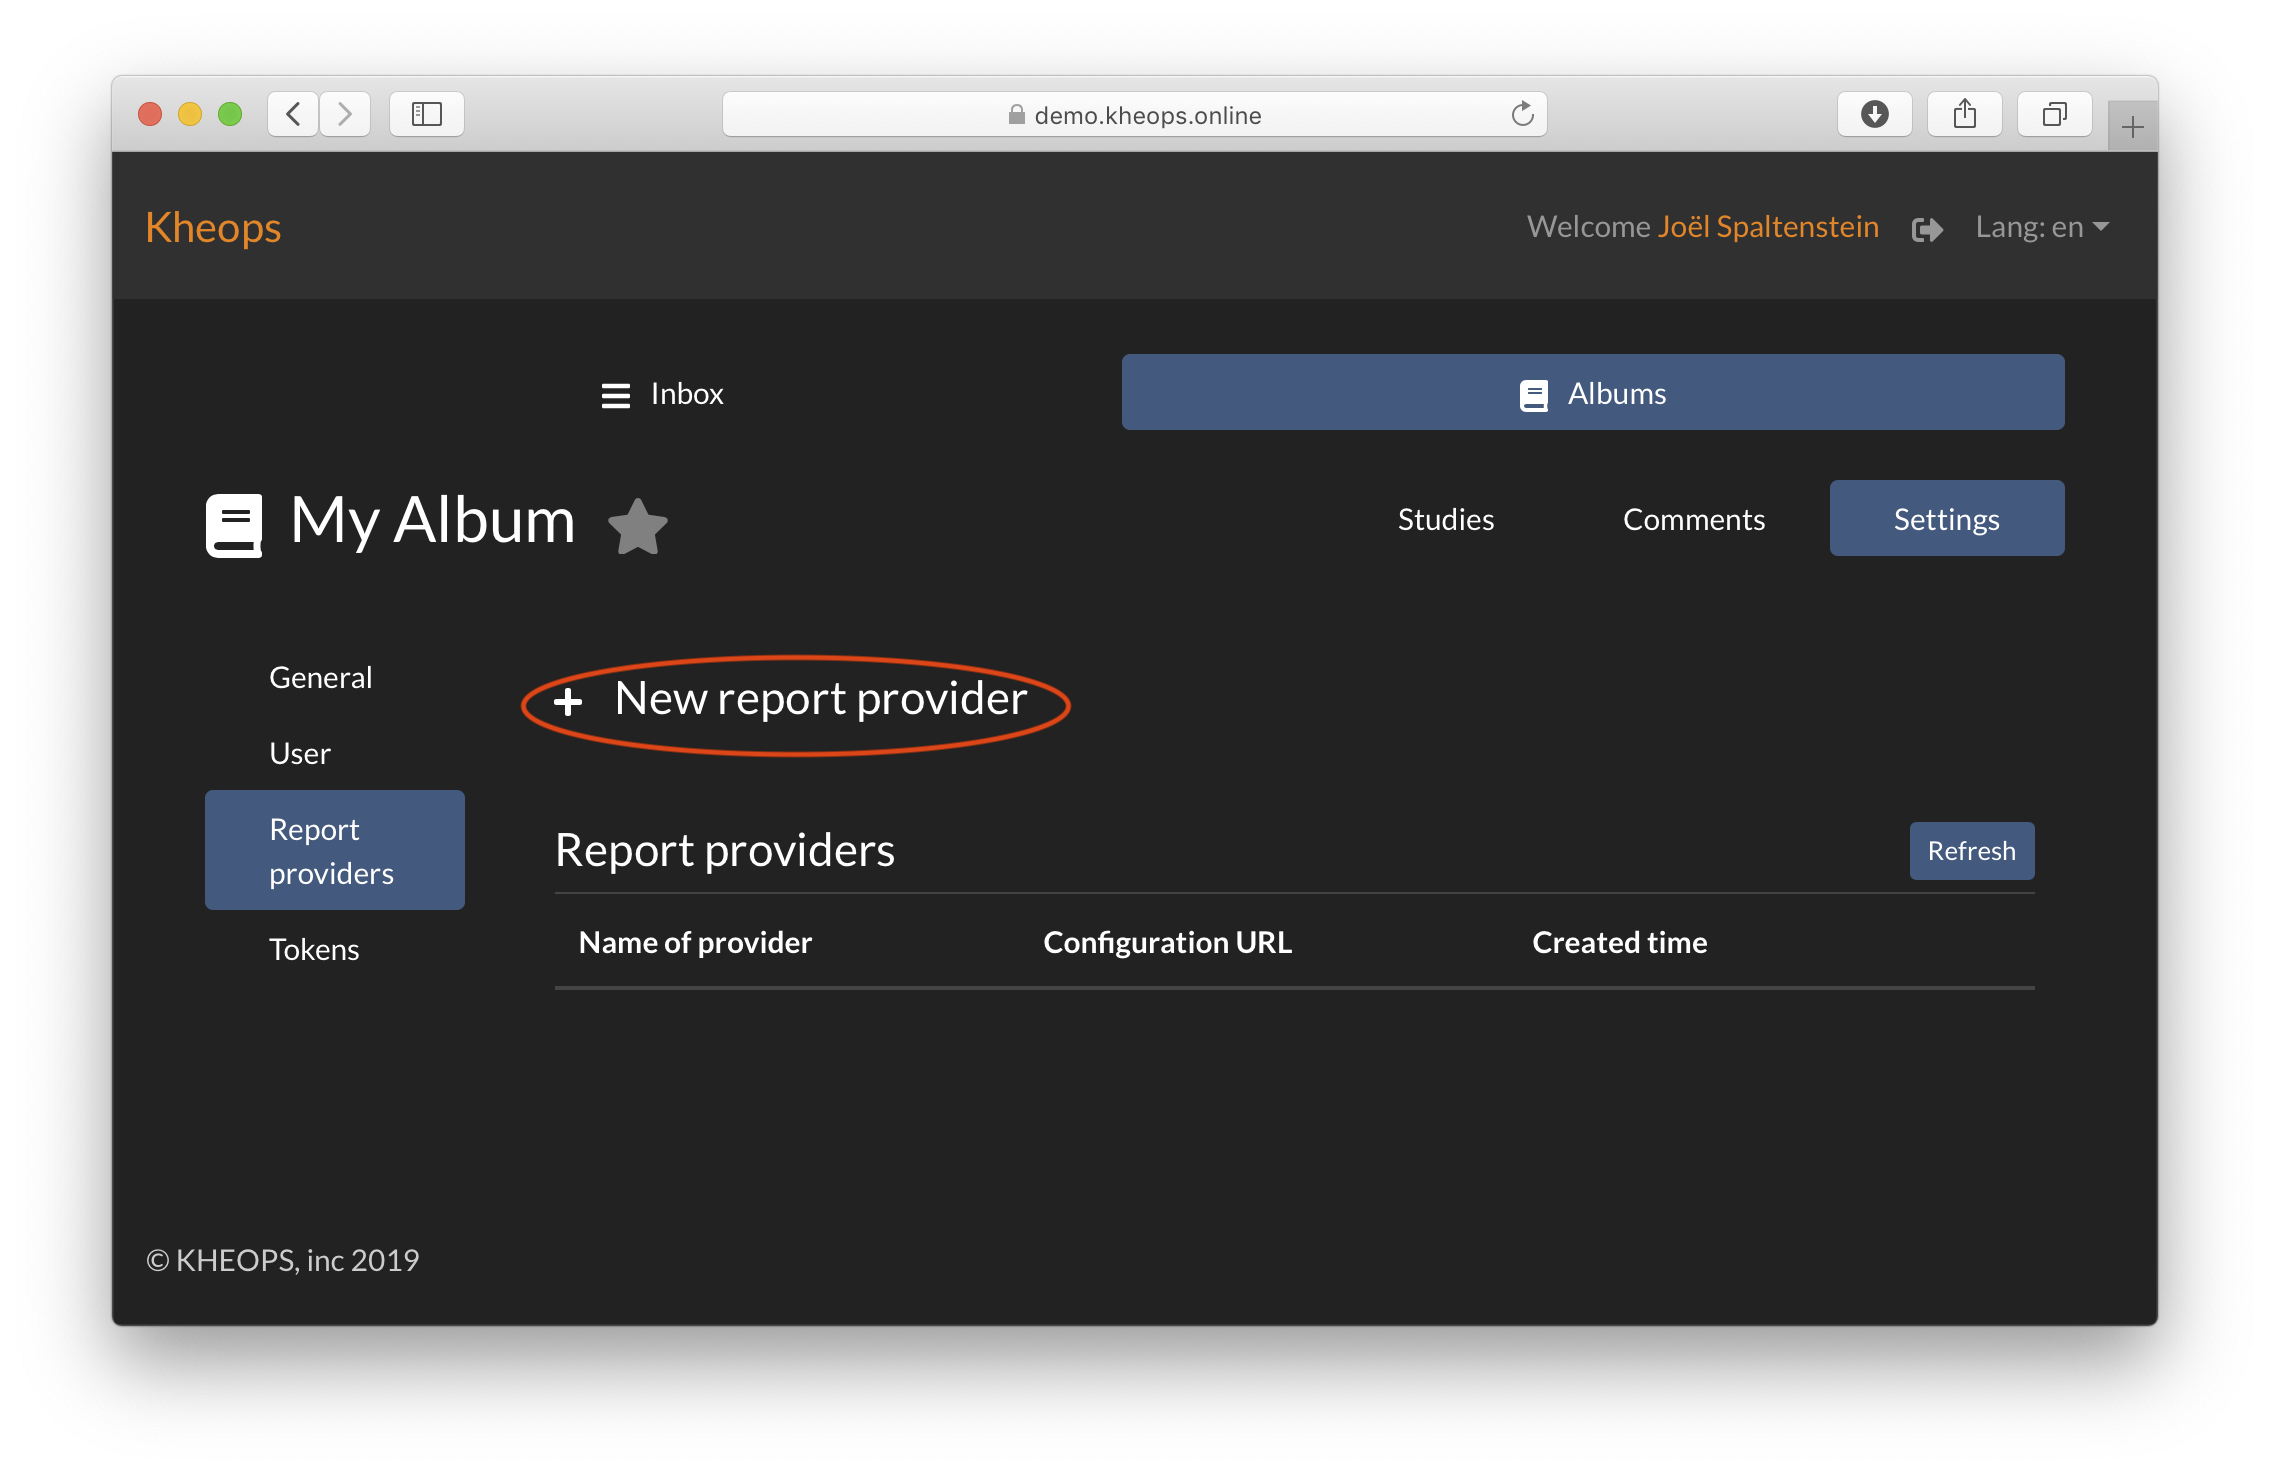Select the User section in settings

pyautogui.click(x=299, y=751)
